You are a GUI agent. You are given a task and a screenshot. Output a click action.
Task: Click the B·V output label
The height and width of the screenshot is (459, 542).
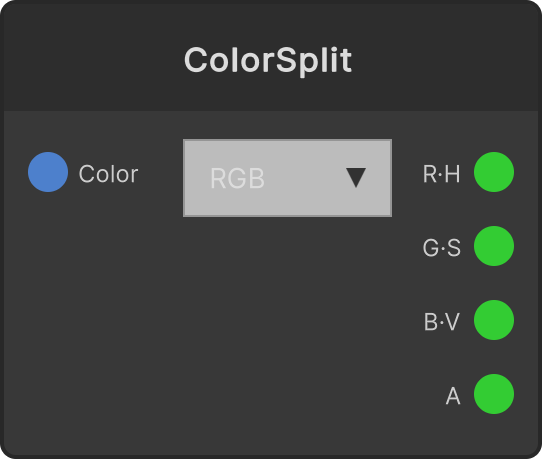pos(442,322)
